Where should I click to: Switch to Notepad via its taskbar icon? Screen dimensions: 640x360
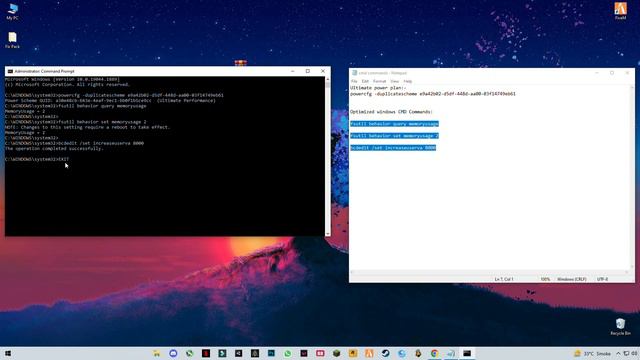click(x=451, y=353)
